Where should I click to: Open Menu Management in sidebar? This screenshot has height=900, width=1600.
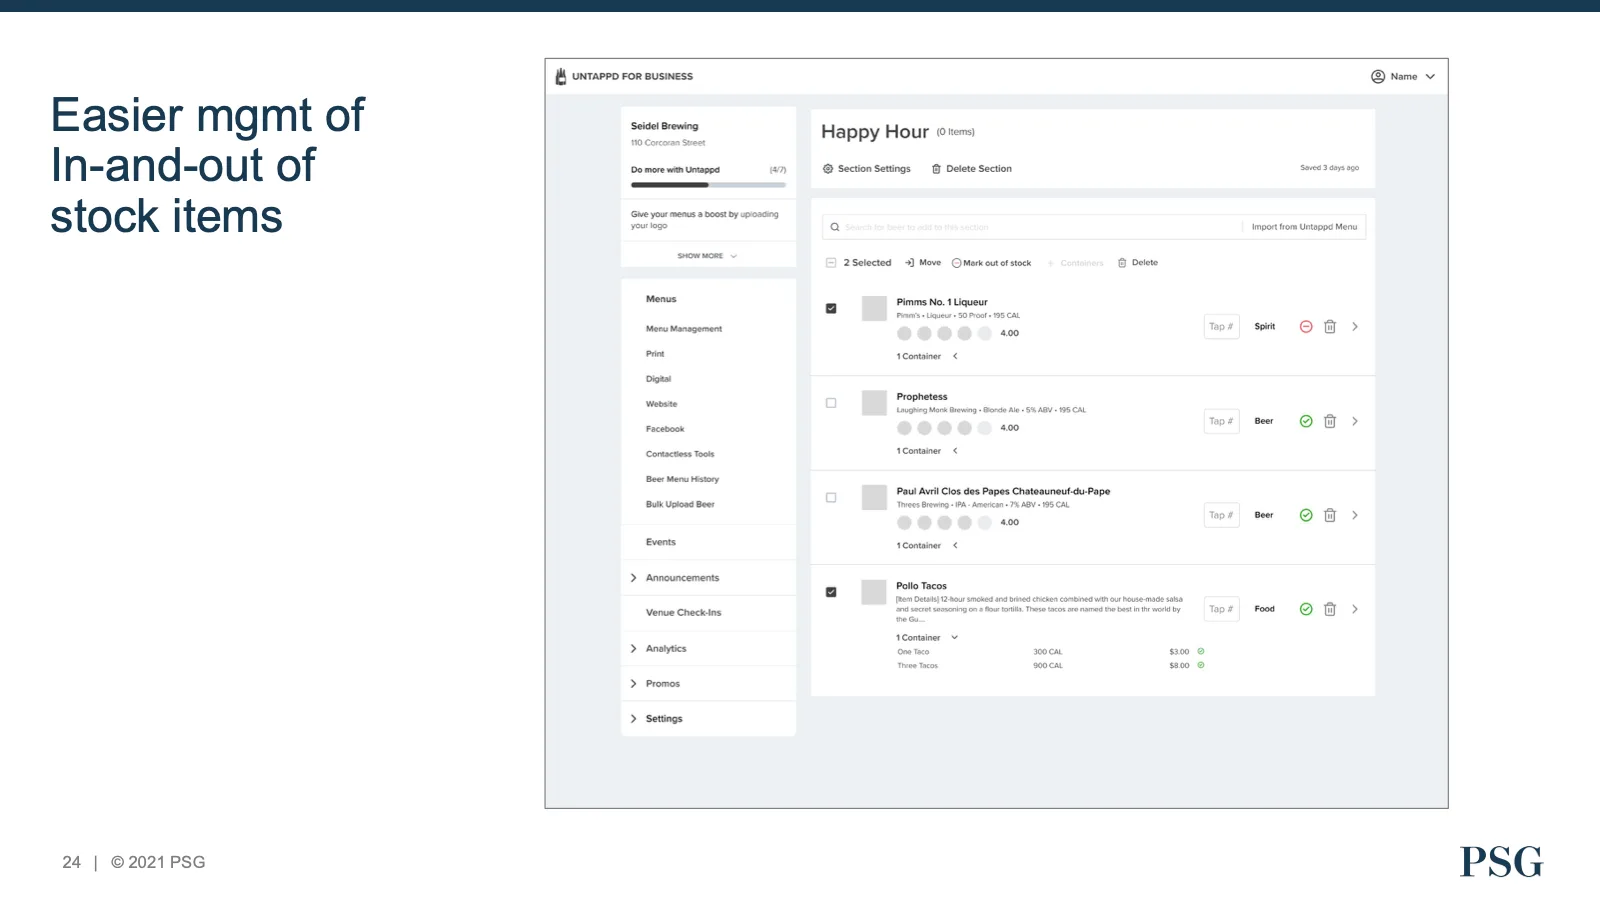point(684,329)
